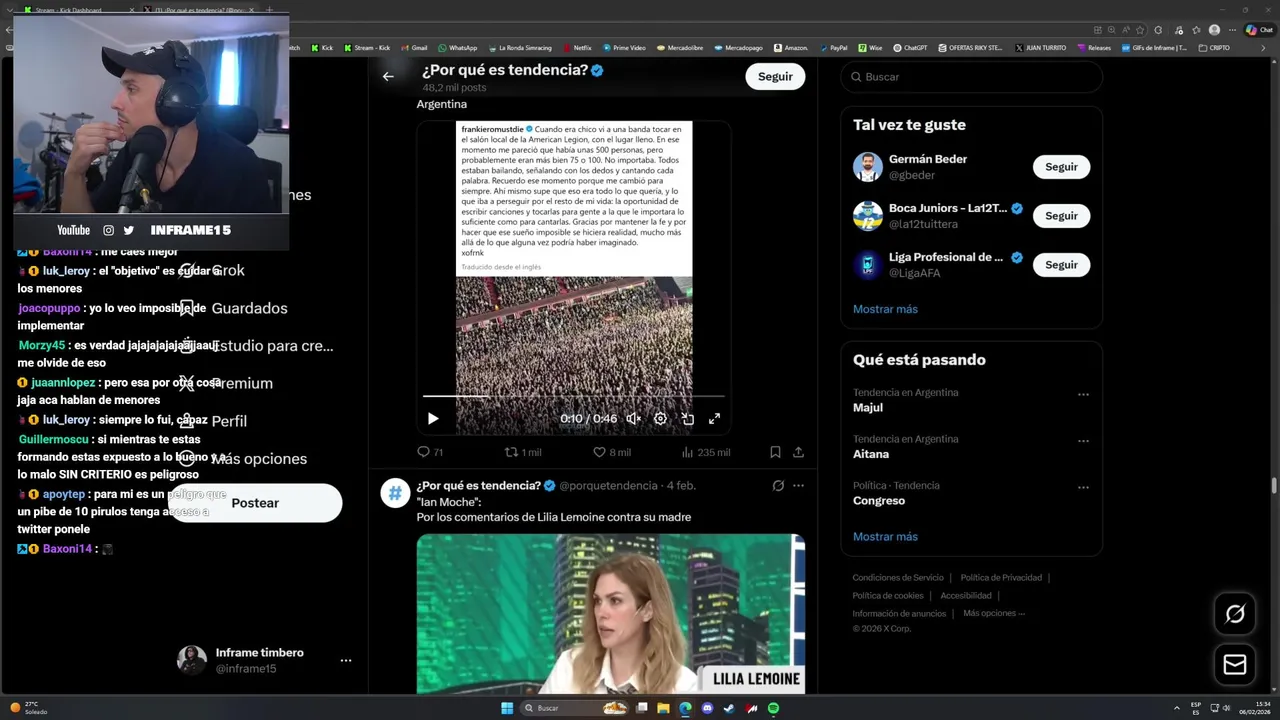Open the Congreso trending topic

[x=879, y=501]
